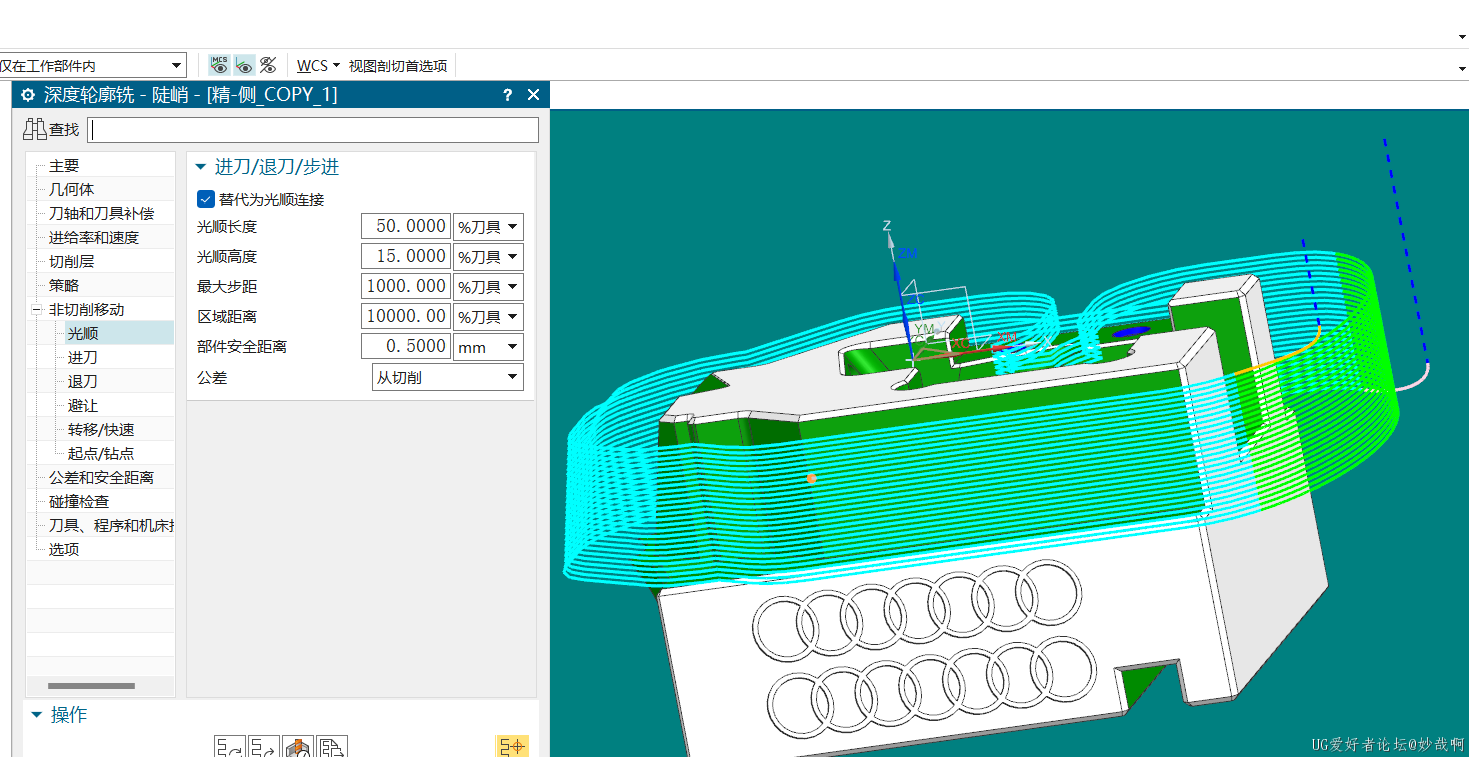This screenshot has height=757, width=1469.
Task: Collapse the 进刀/退刀/步进 section
Action: 201,167
